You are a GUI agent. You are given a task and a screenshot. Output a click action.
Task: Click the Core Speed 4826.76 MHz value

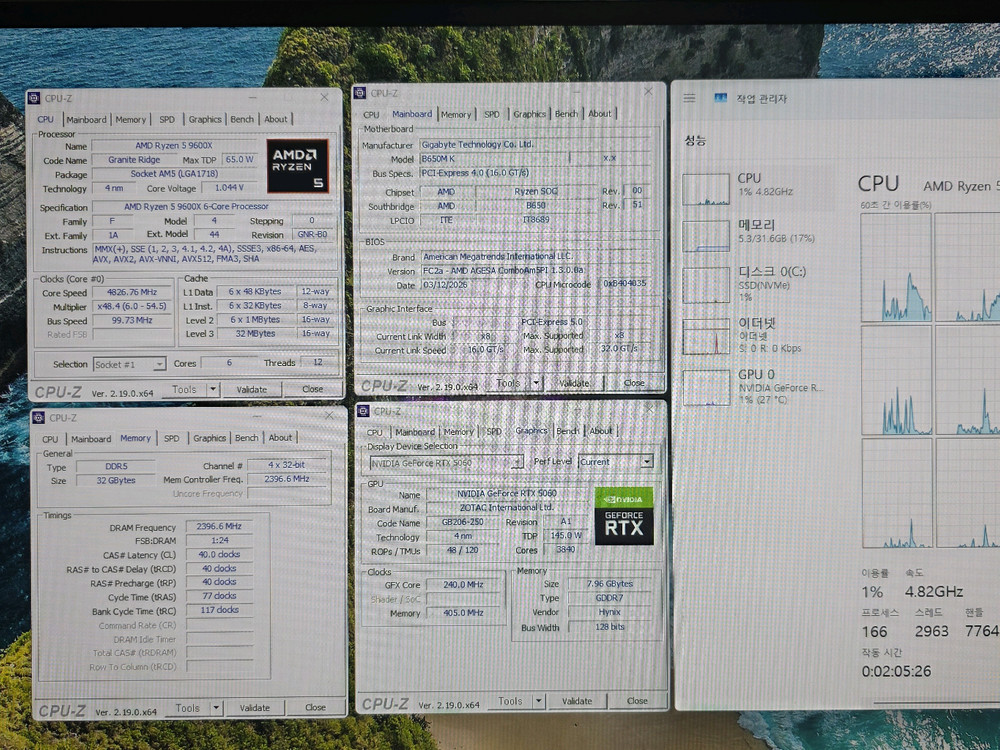(132, 292)
